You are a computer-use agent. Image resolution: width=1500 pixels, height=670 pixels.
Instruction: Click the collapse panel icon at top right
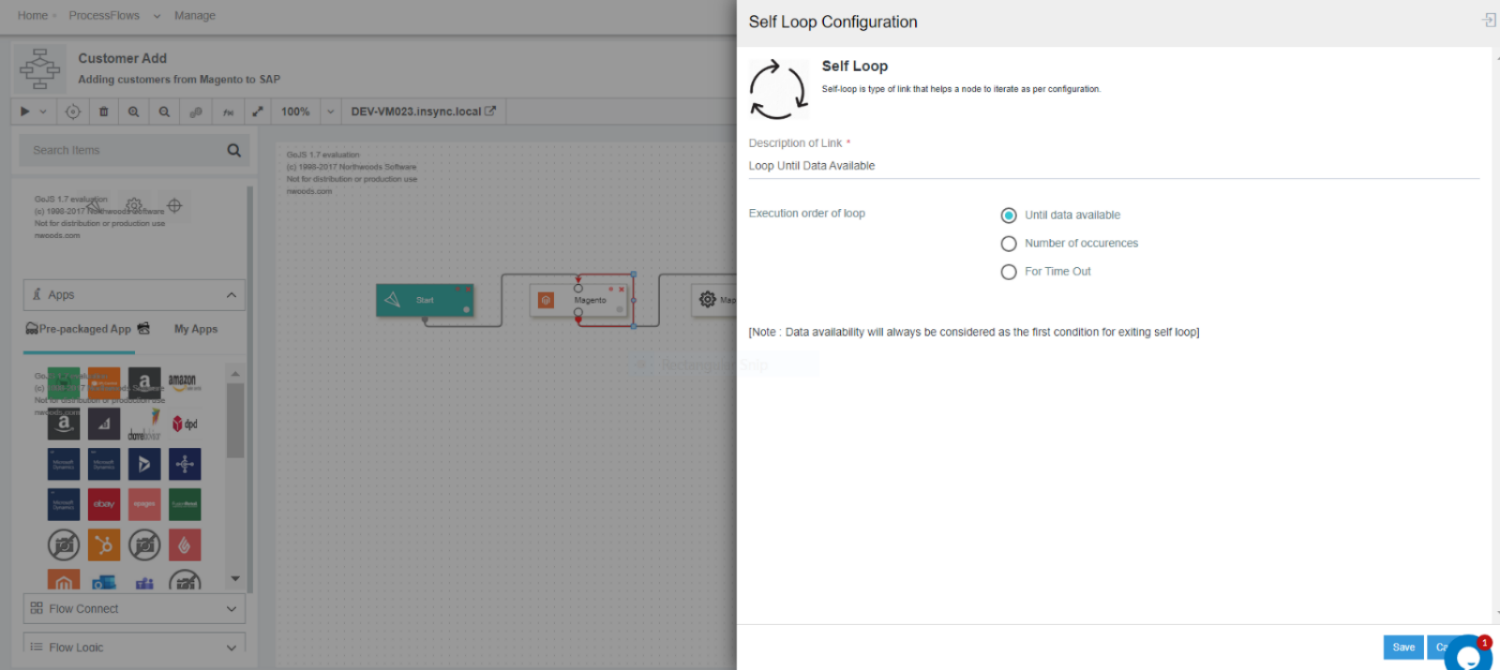coord(1488,21)
